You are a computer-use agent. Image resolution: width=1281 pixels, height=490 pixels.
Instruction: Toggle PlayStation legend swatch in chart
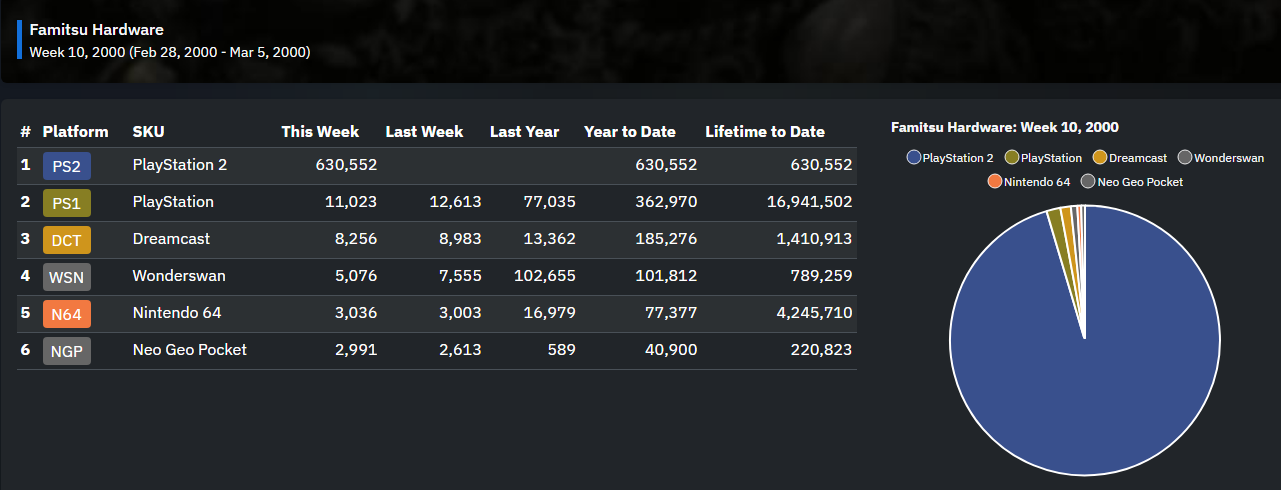pyautogui.click(x=1011, y=157)
